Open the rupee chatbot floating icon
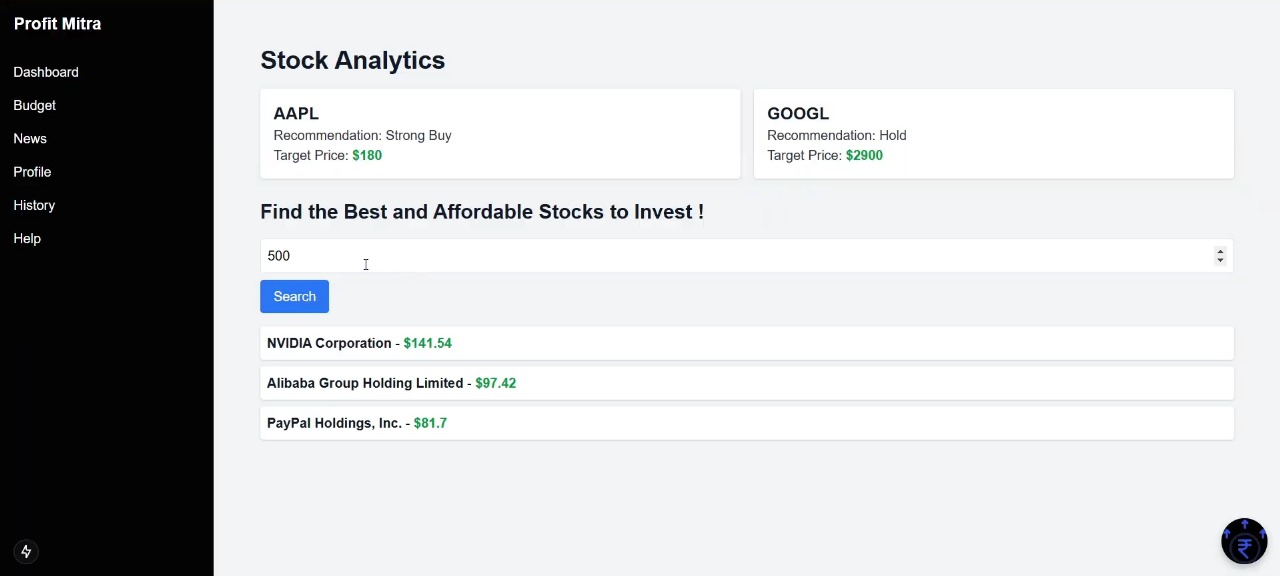 point(1244,542)
